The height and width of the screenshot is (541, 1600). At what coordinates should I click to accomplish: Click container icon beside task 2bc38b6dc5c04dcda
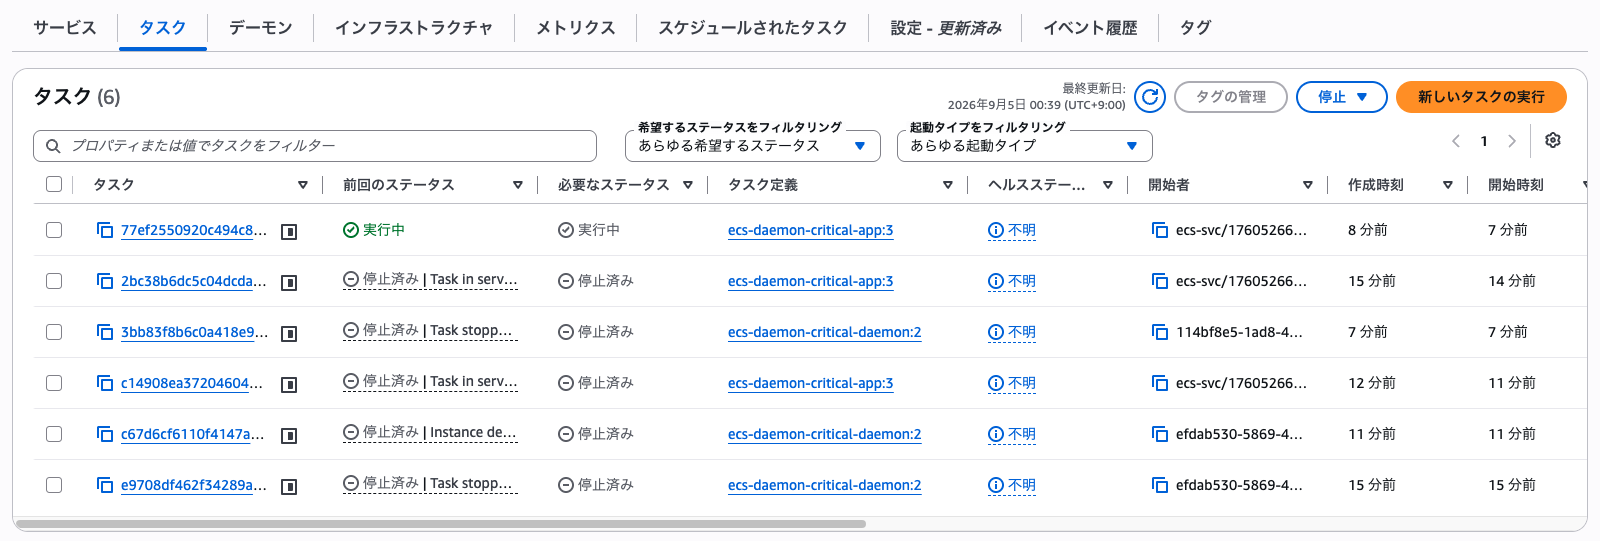coord(289,283)
